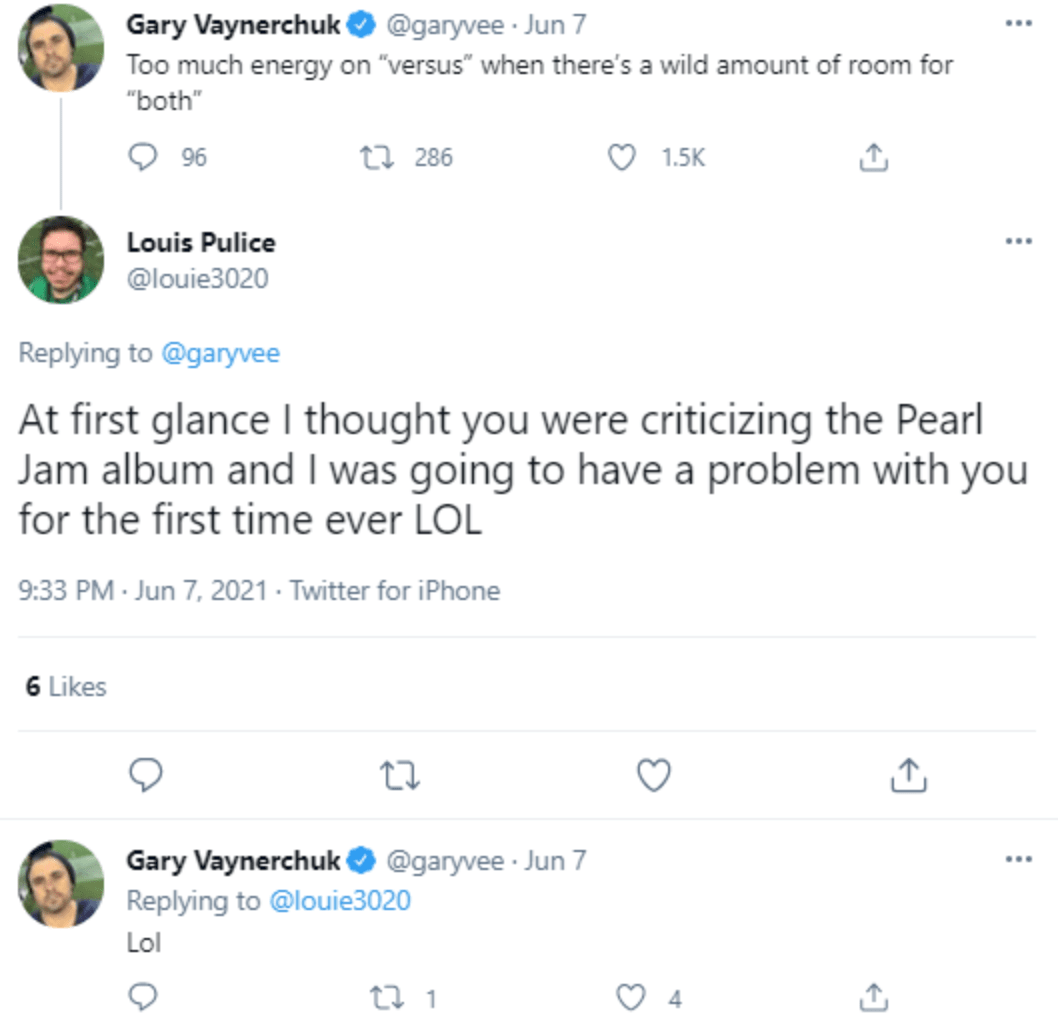
Task: Open more options on Gary's top tweet
Action: coord(1018,24)
